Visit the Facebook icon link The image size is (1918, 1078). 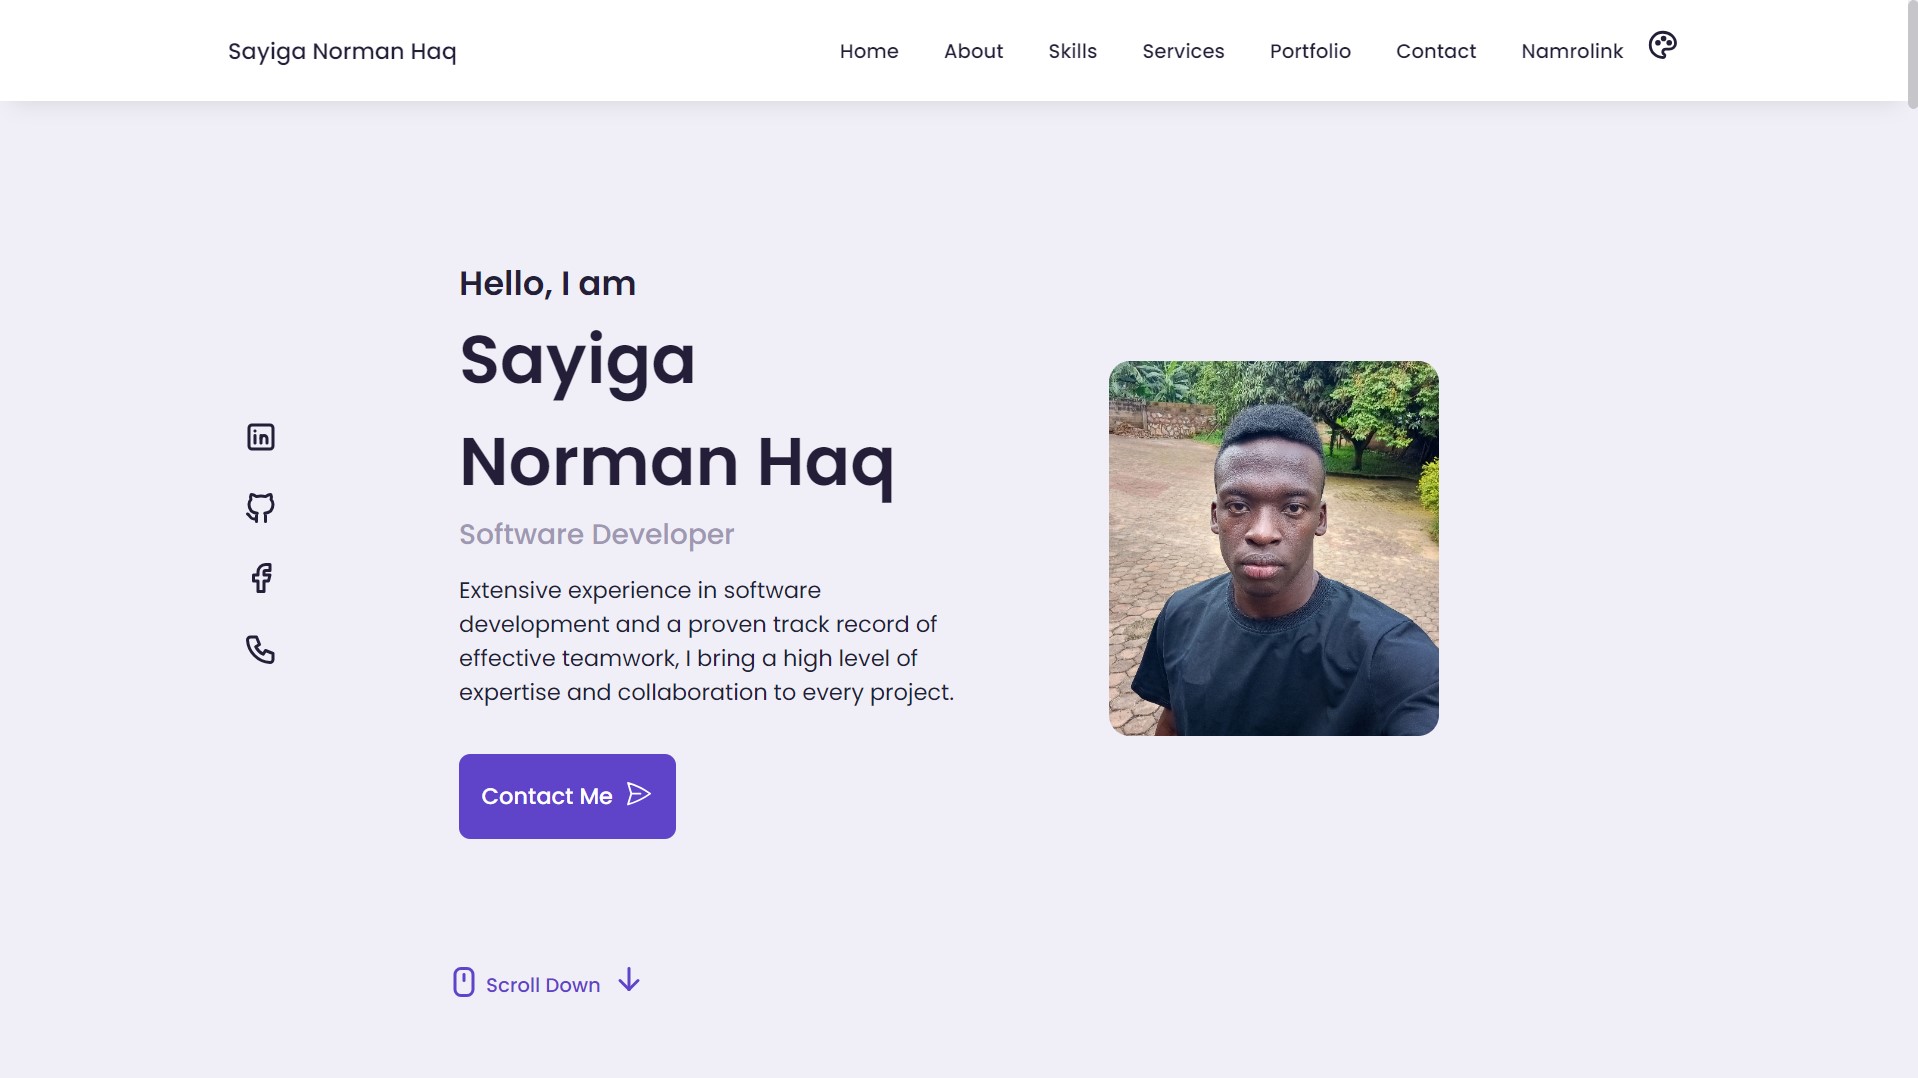261,578
